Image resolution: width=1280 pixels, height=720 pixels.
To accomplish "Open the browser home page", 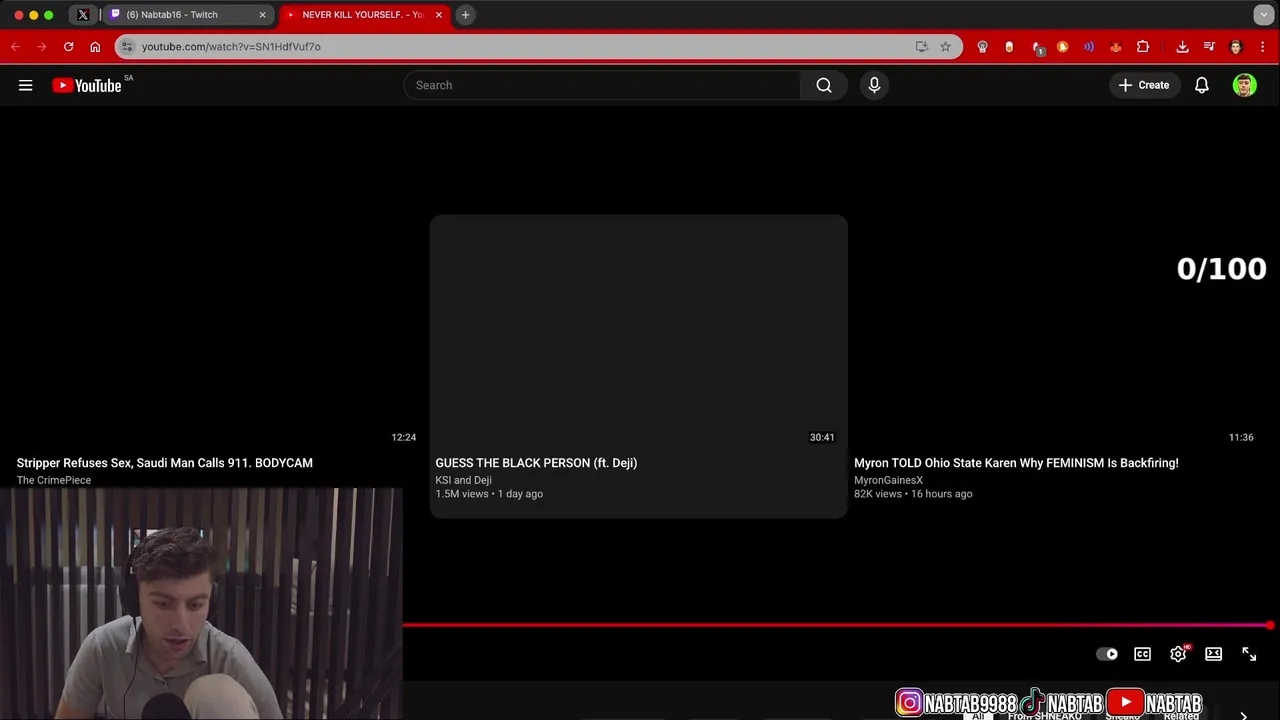I will (x=95, y=47).
